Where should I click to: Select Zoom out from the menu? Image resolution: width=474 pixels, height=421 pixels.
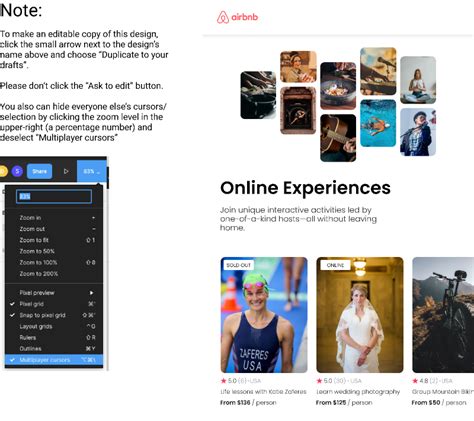(x=54, y=229)
